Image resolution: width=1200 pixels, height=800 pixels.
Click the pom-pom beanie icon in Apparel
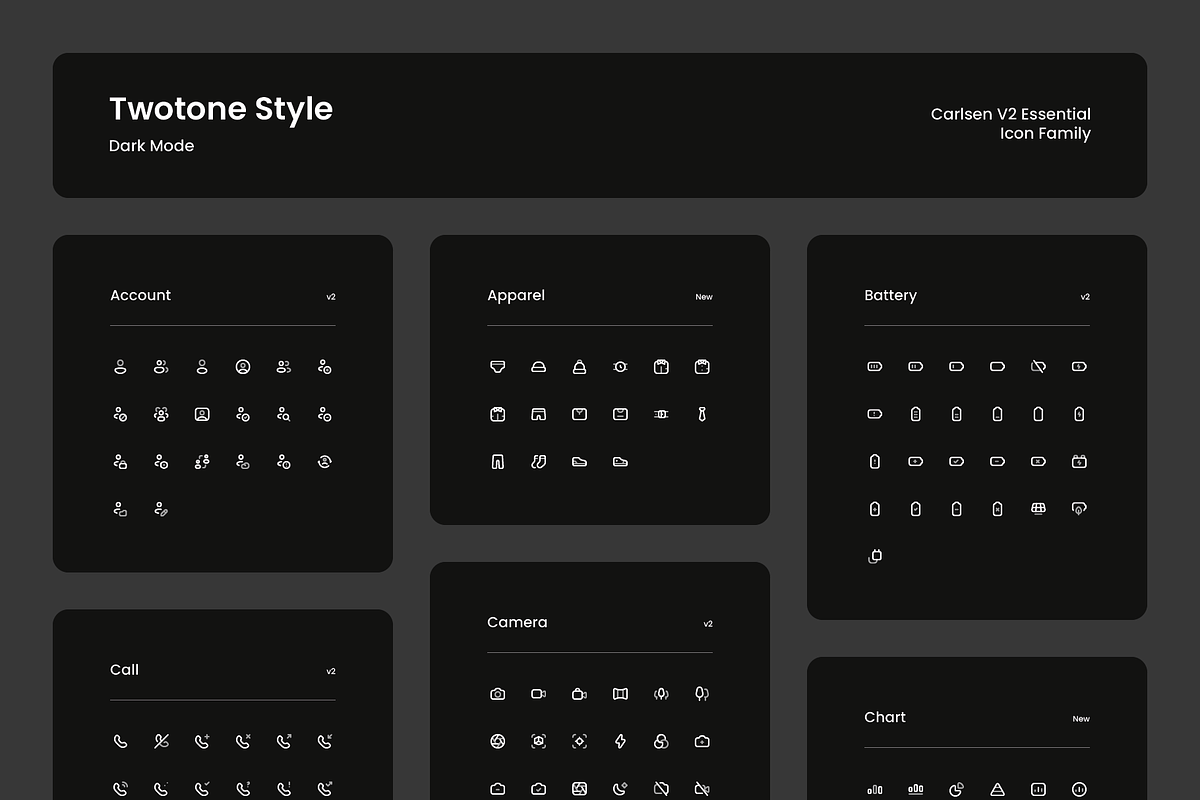pos(579,366)
